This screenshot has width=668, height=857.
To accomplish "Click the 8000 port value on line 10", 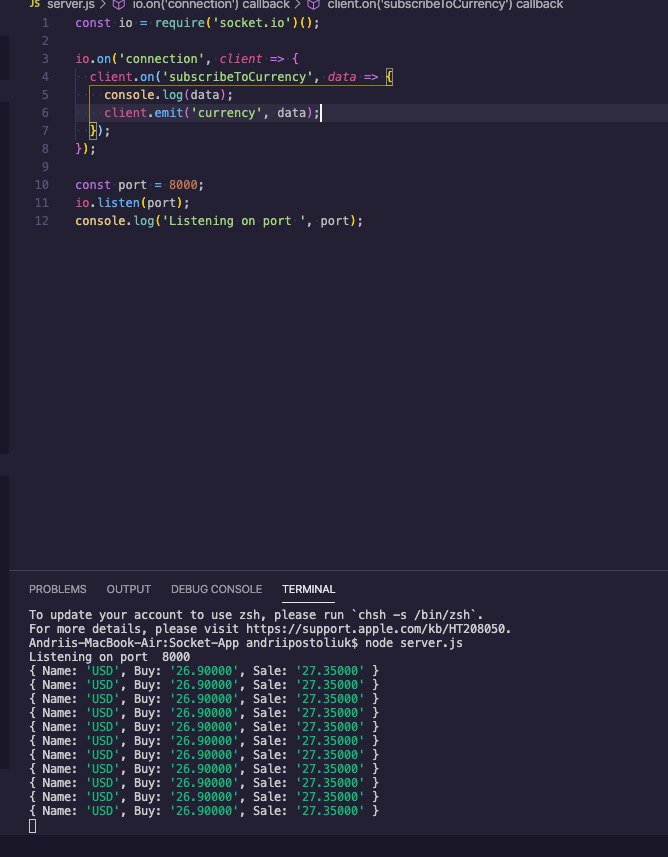I will click(x=183, y=185).
